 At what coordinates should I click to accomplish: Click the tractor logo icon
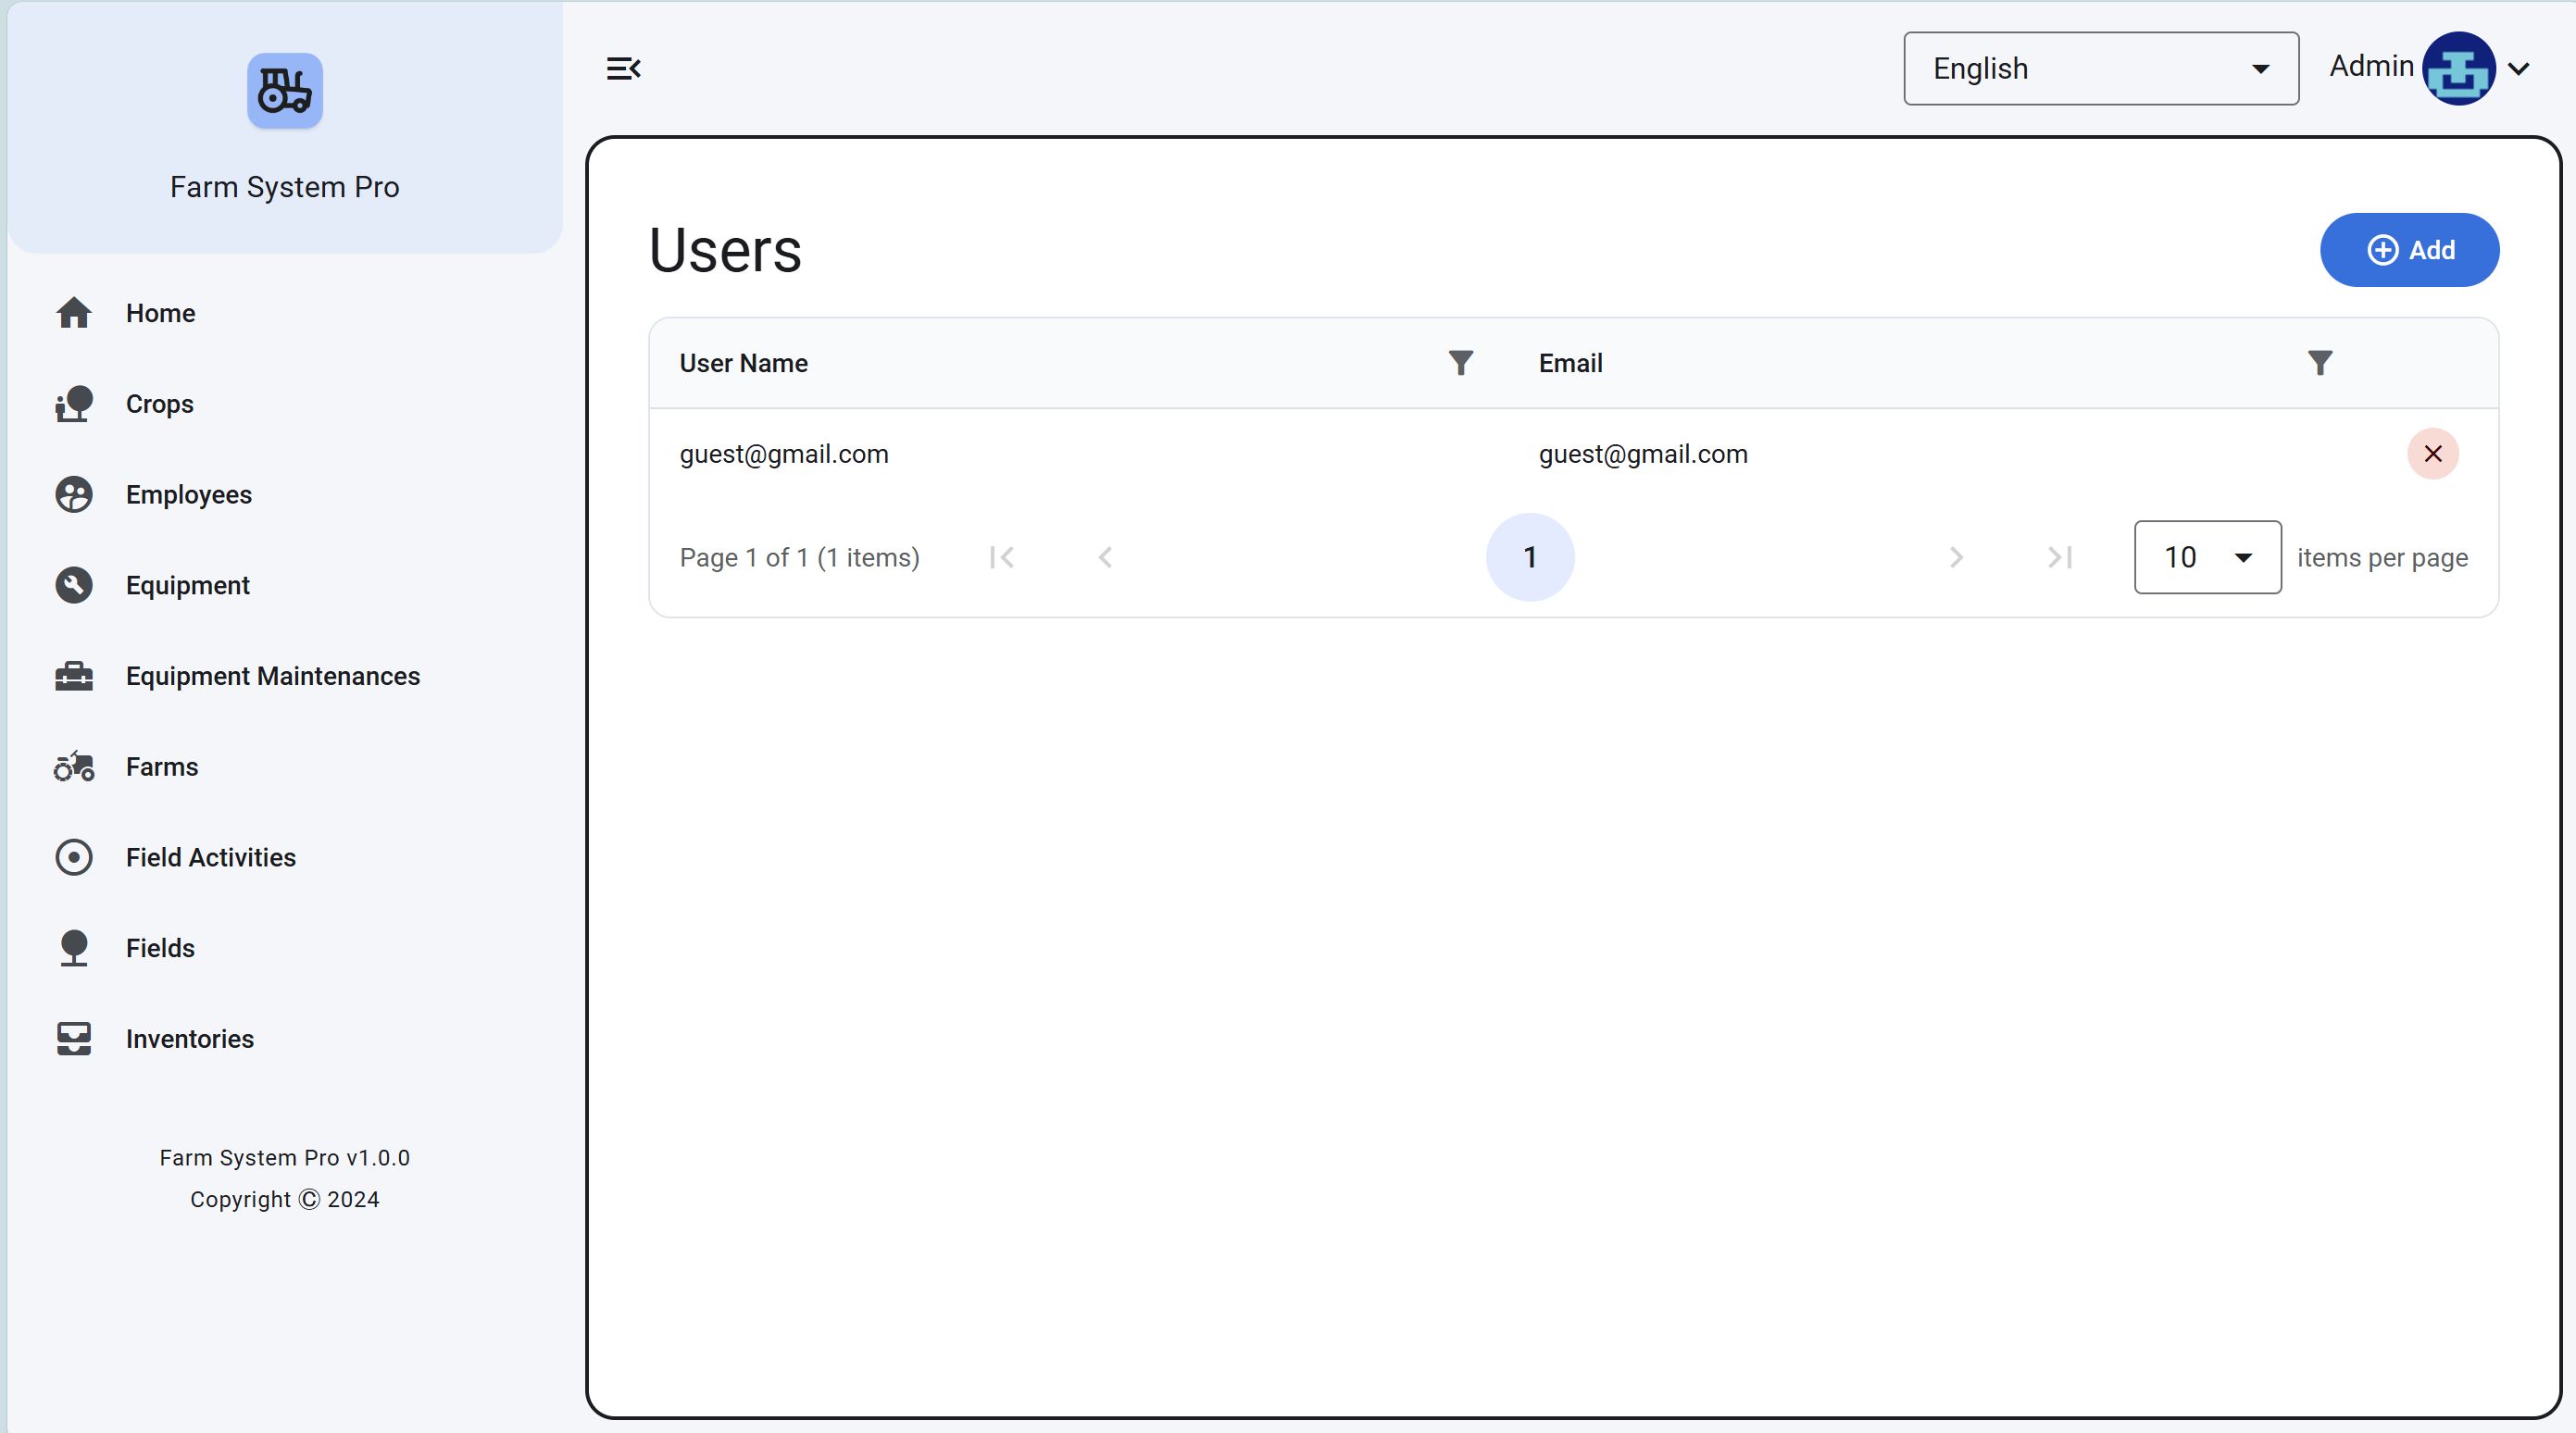pos(285,91)
